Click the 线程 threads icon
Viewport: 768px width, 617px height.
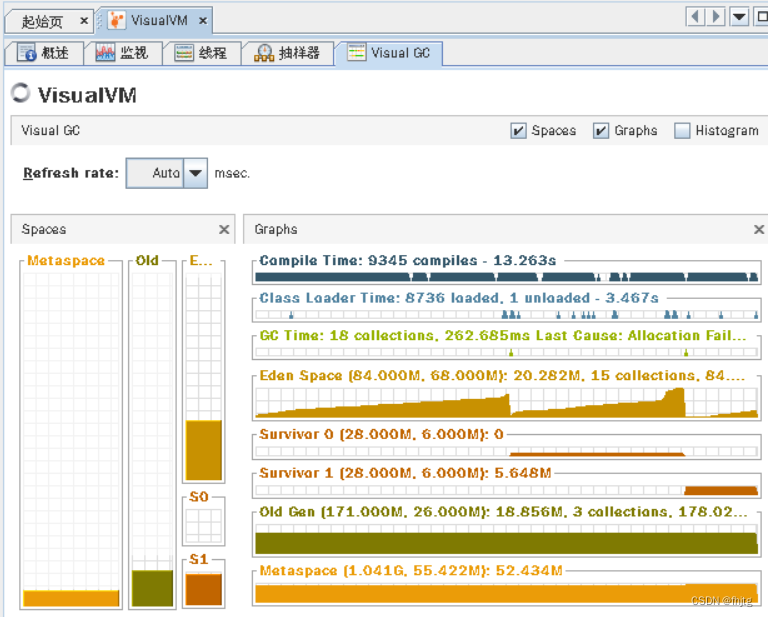[x=184, y=52]
